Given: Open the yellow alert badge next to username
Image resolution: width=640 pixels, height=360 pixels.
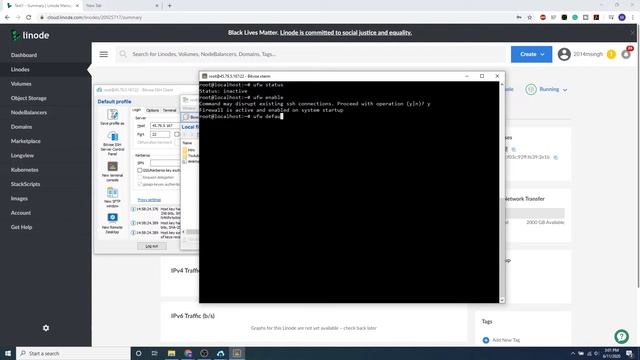Looking at the screenshot, I should (x=611, y=54).
